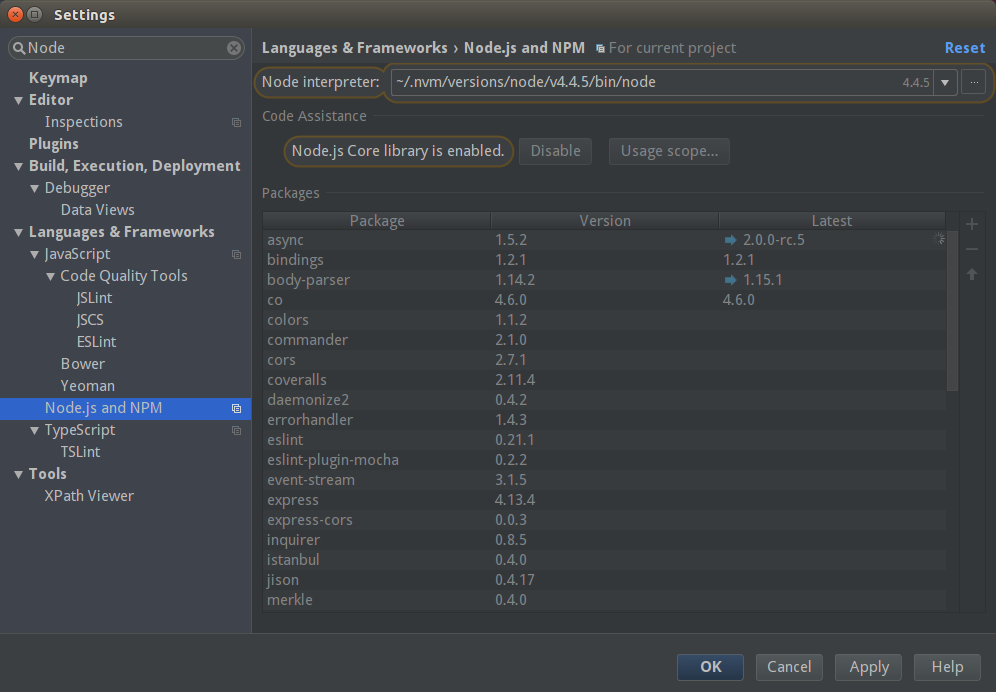Clear the settings search field text
The image size is (996, 692).
[x=234, y=48]
